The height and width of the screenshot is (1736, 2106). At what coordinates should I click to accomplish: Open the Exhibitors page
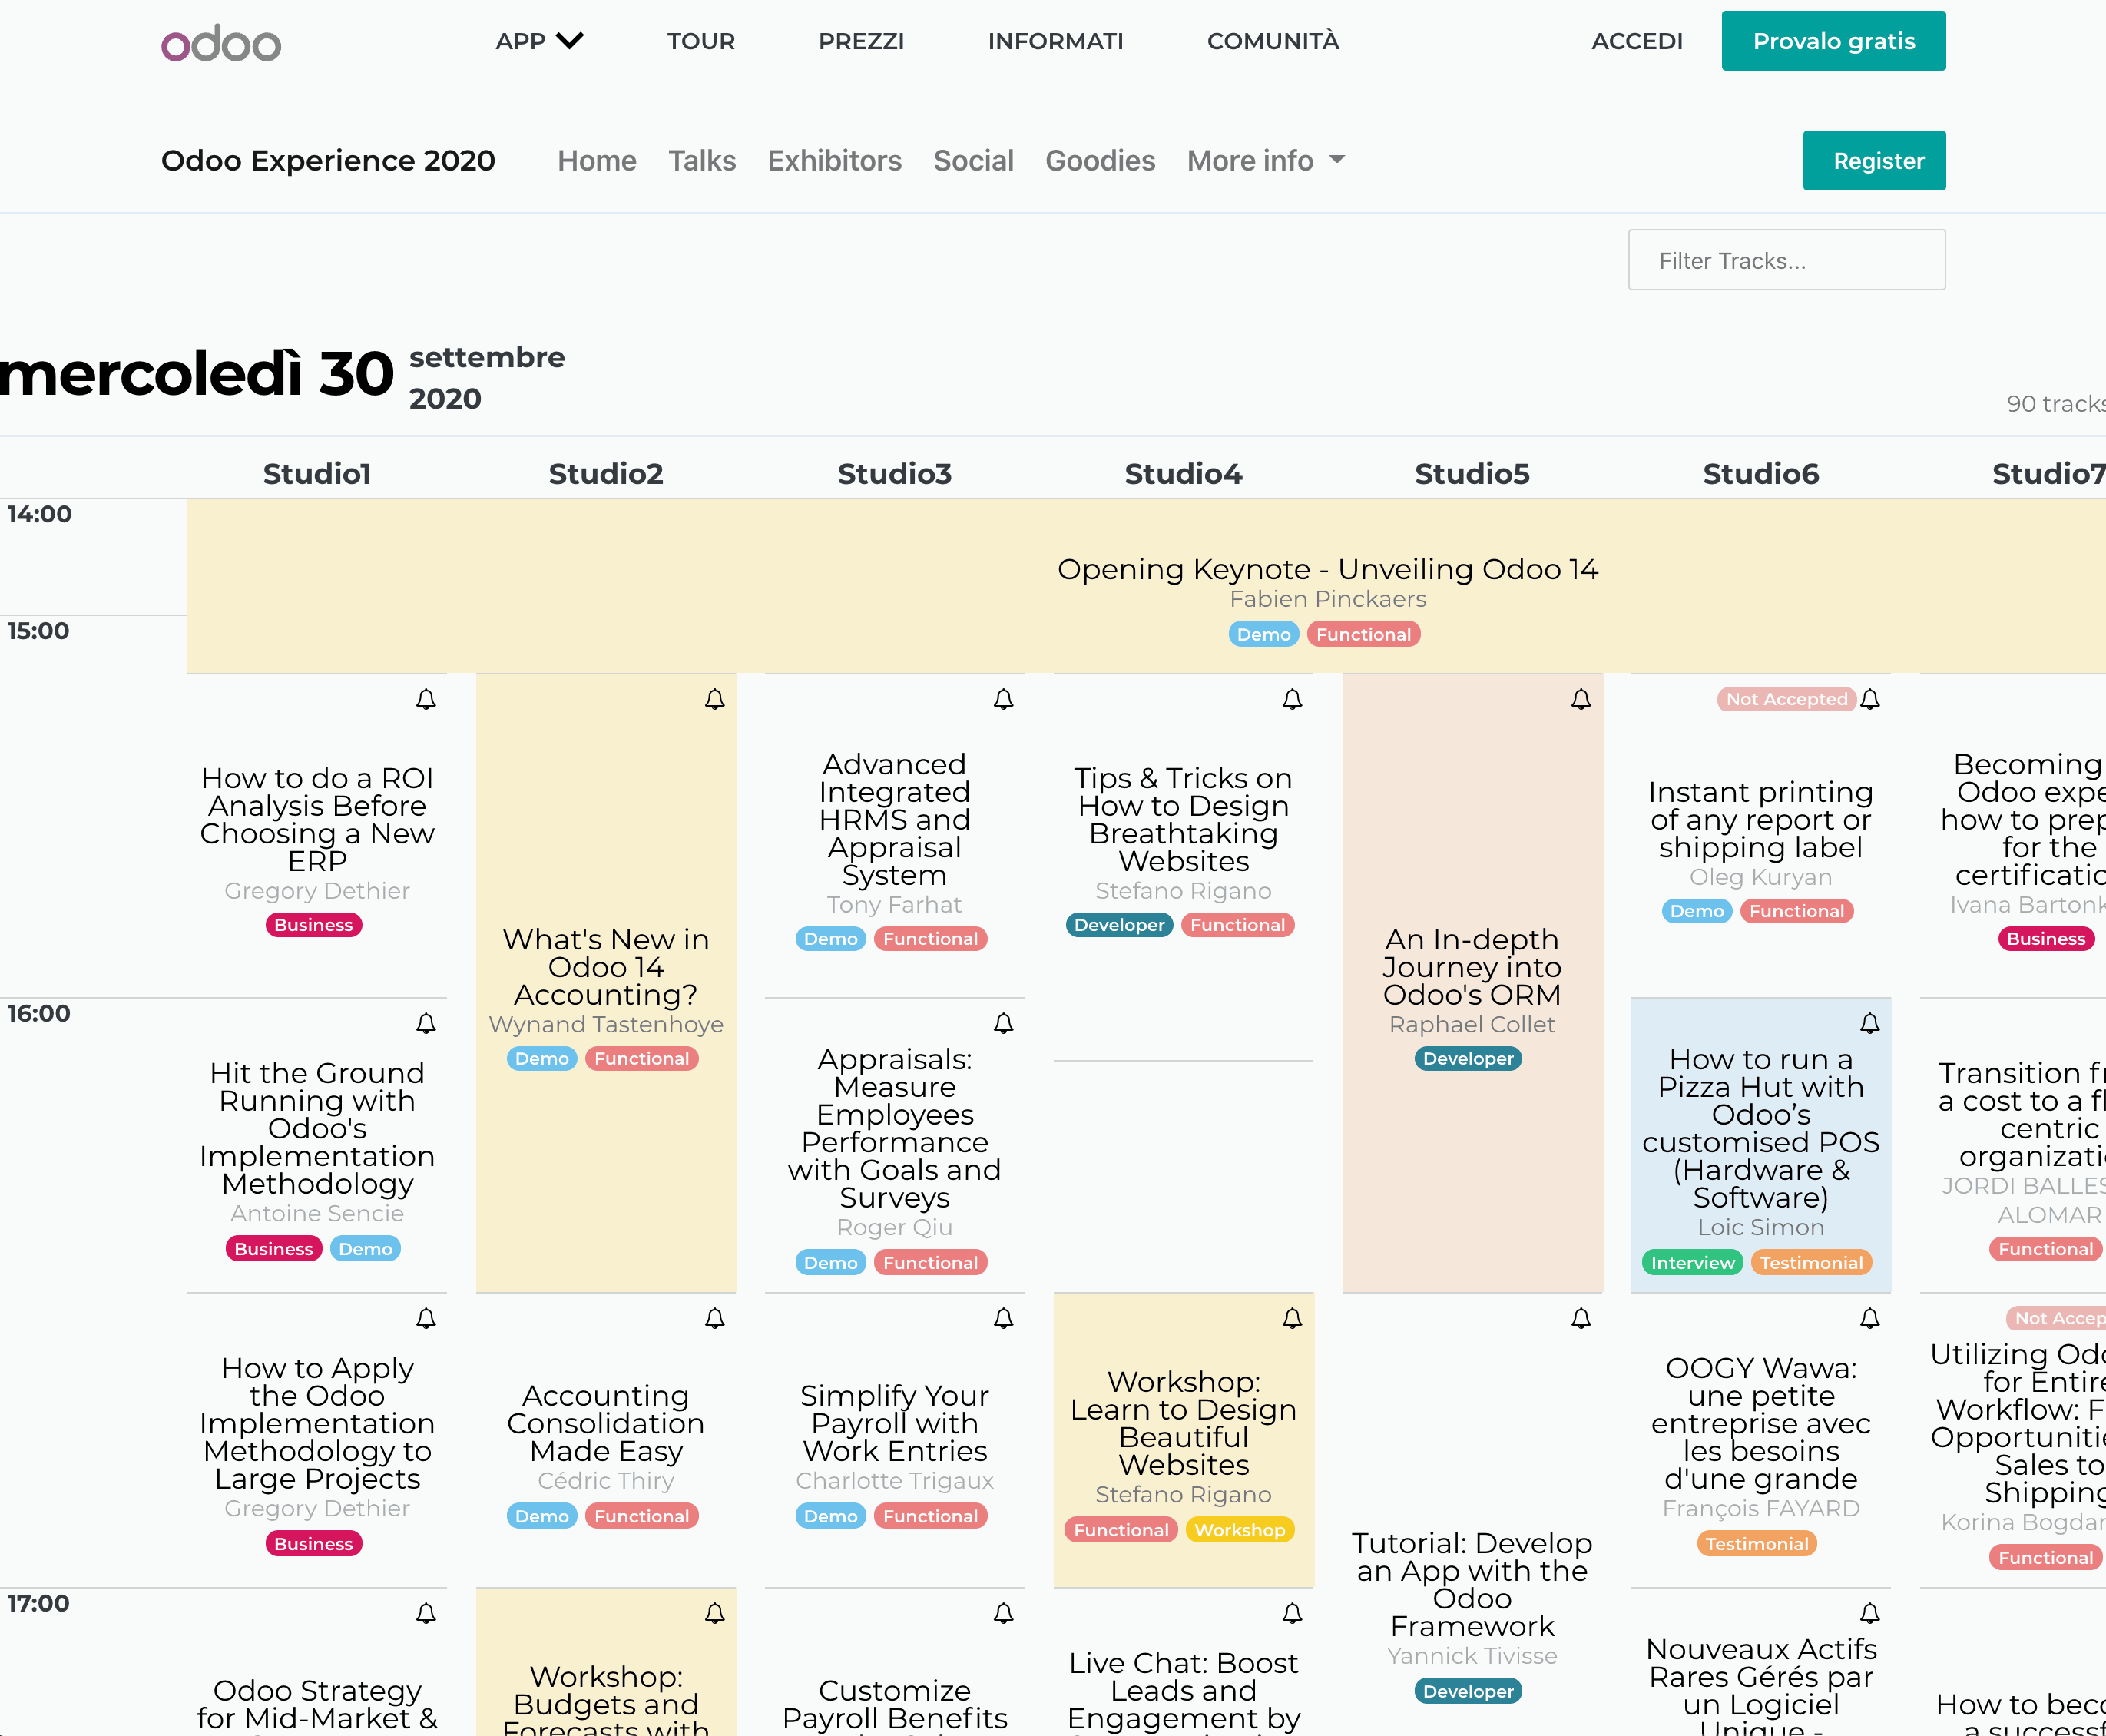(834, 160)
